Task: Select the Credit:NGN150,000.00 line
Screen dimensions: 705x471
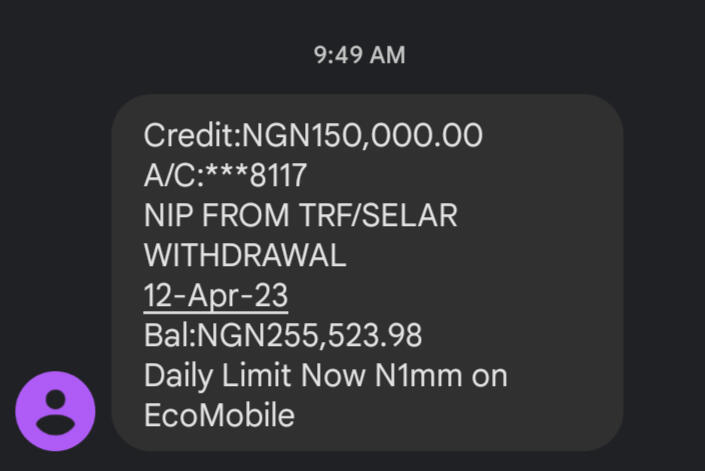Action: (x=313, y=135)
